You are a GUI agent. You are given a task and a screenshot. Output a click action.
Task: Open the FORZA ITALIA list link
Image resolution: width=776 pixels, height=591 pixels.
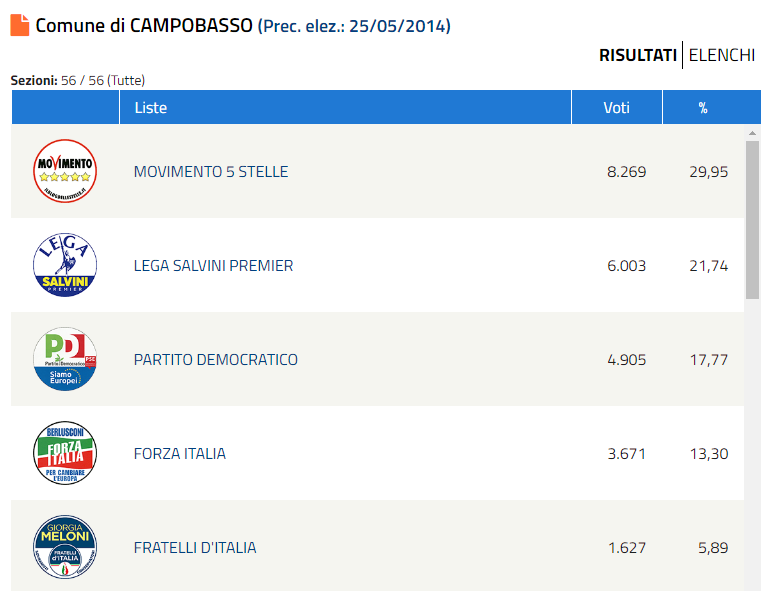tap(180, 454)
